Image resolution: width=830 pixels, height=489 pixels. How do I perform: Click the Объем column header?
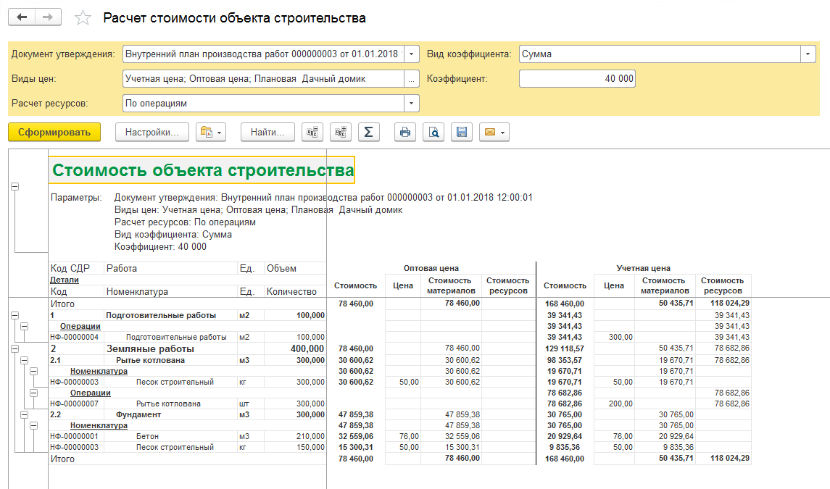click(282, 268)
